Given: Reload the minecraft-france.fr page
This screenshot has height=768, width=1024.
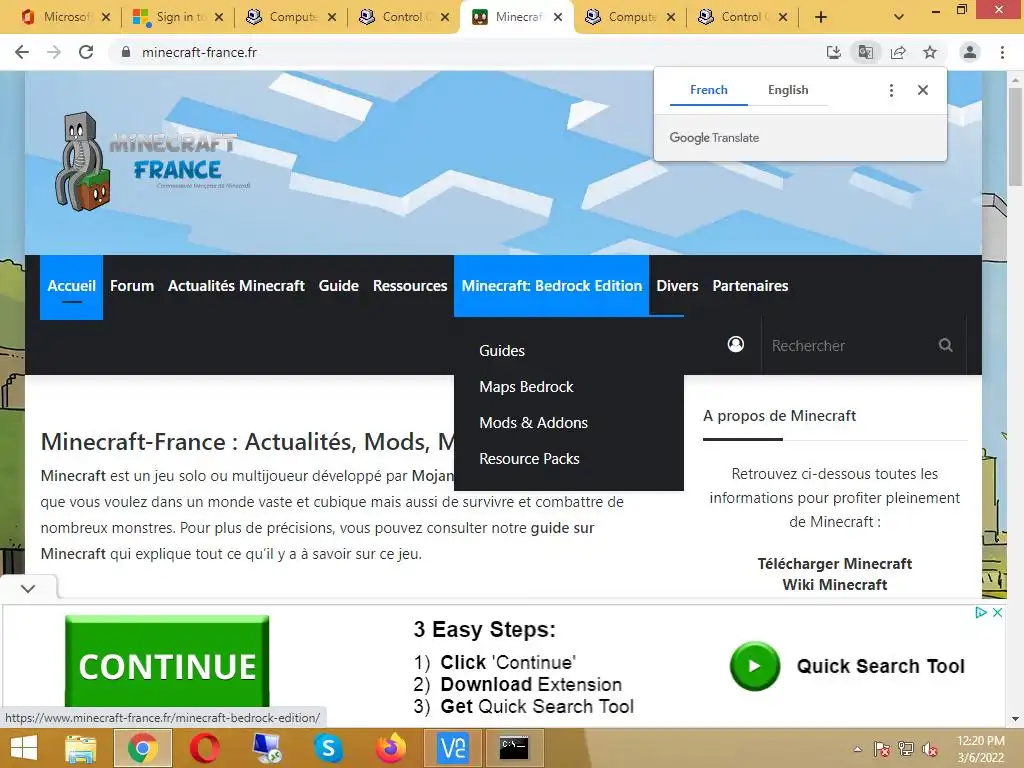Looking at the screenshot, I should pos(86,52).
